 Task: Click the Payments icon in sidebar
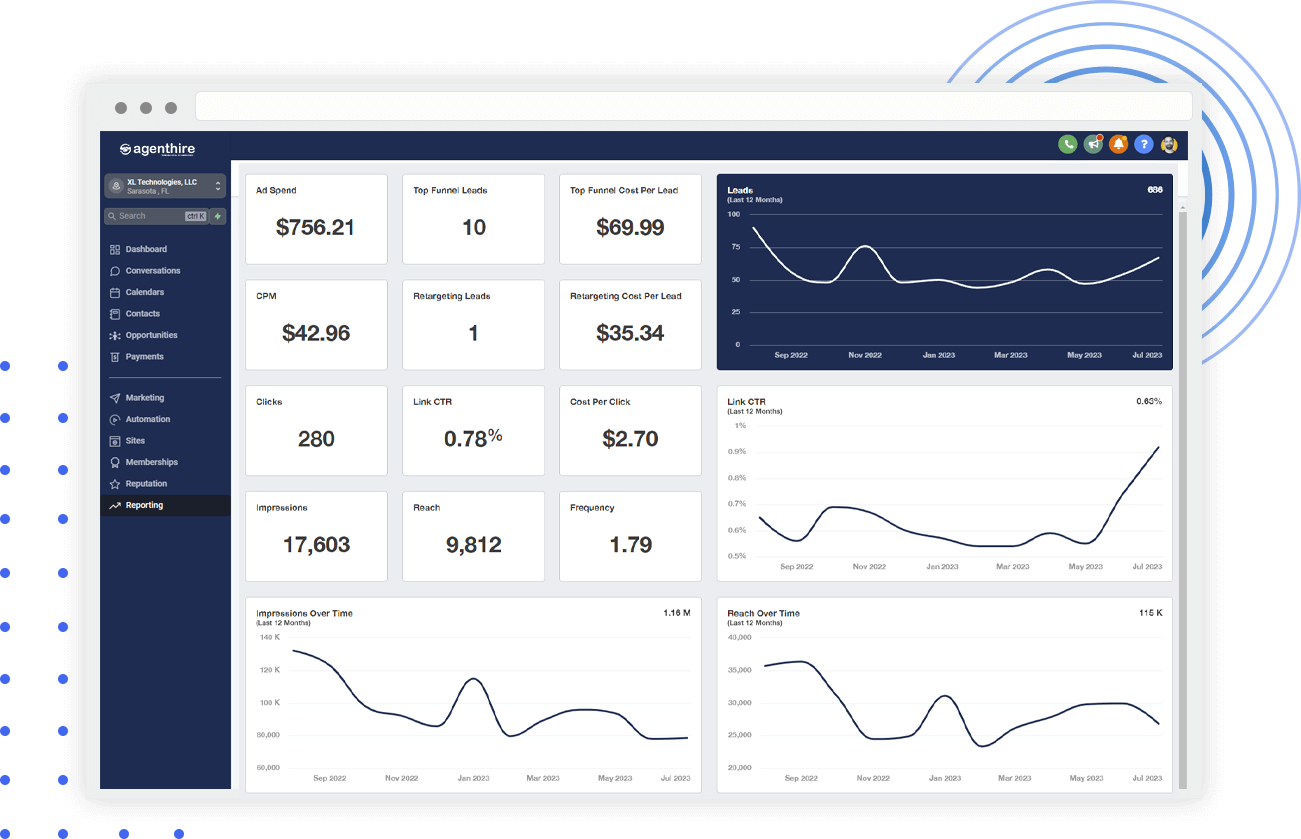point(115,357)
